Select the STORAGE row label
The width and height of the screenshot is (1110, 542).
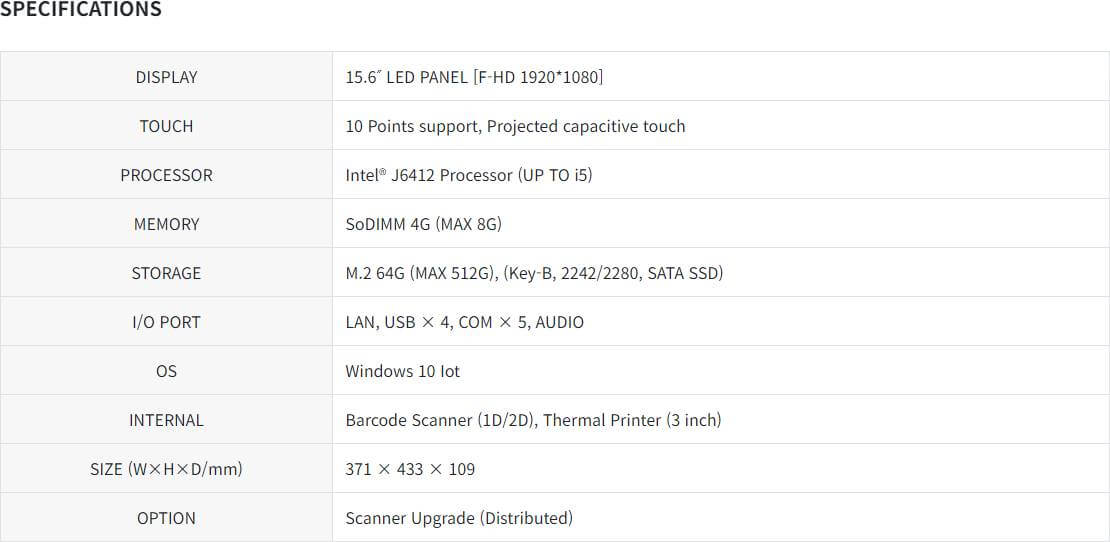(x=166, y=273)
